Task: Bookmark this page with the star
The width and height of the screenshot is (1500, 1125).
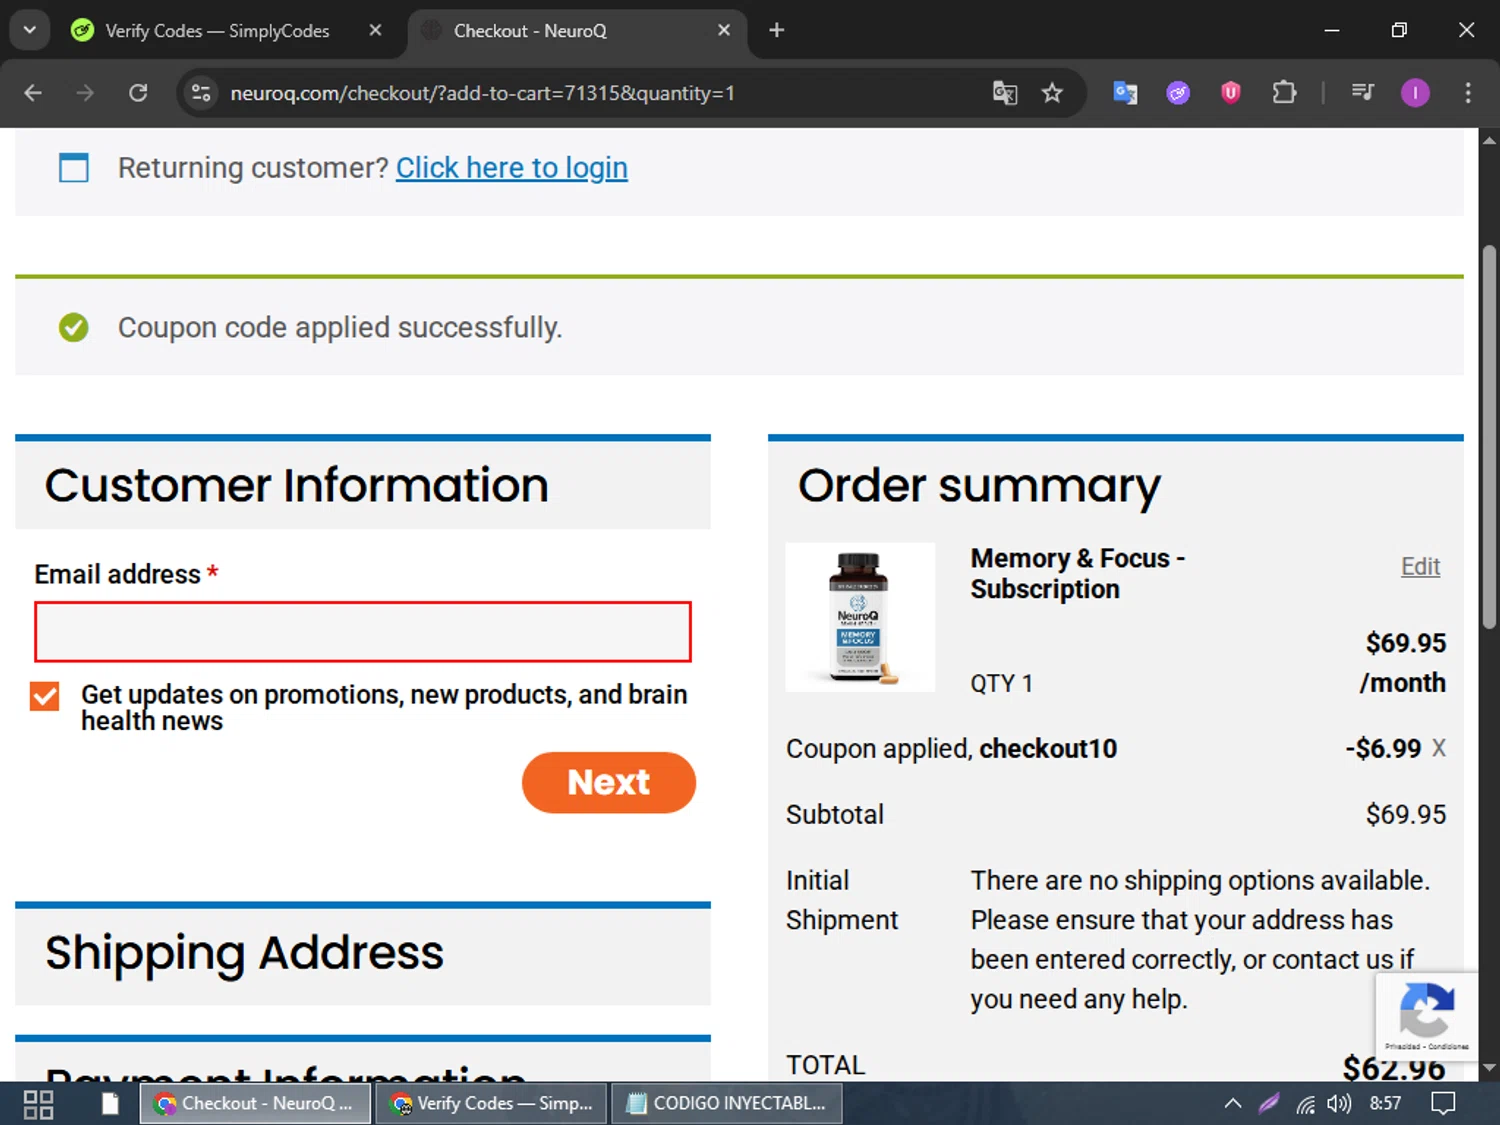Action: [1052, 93]
